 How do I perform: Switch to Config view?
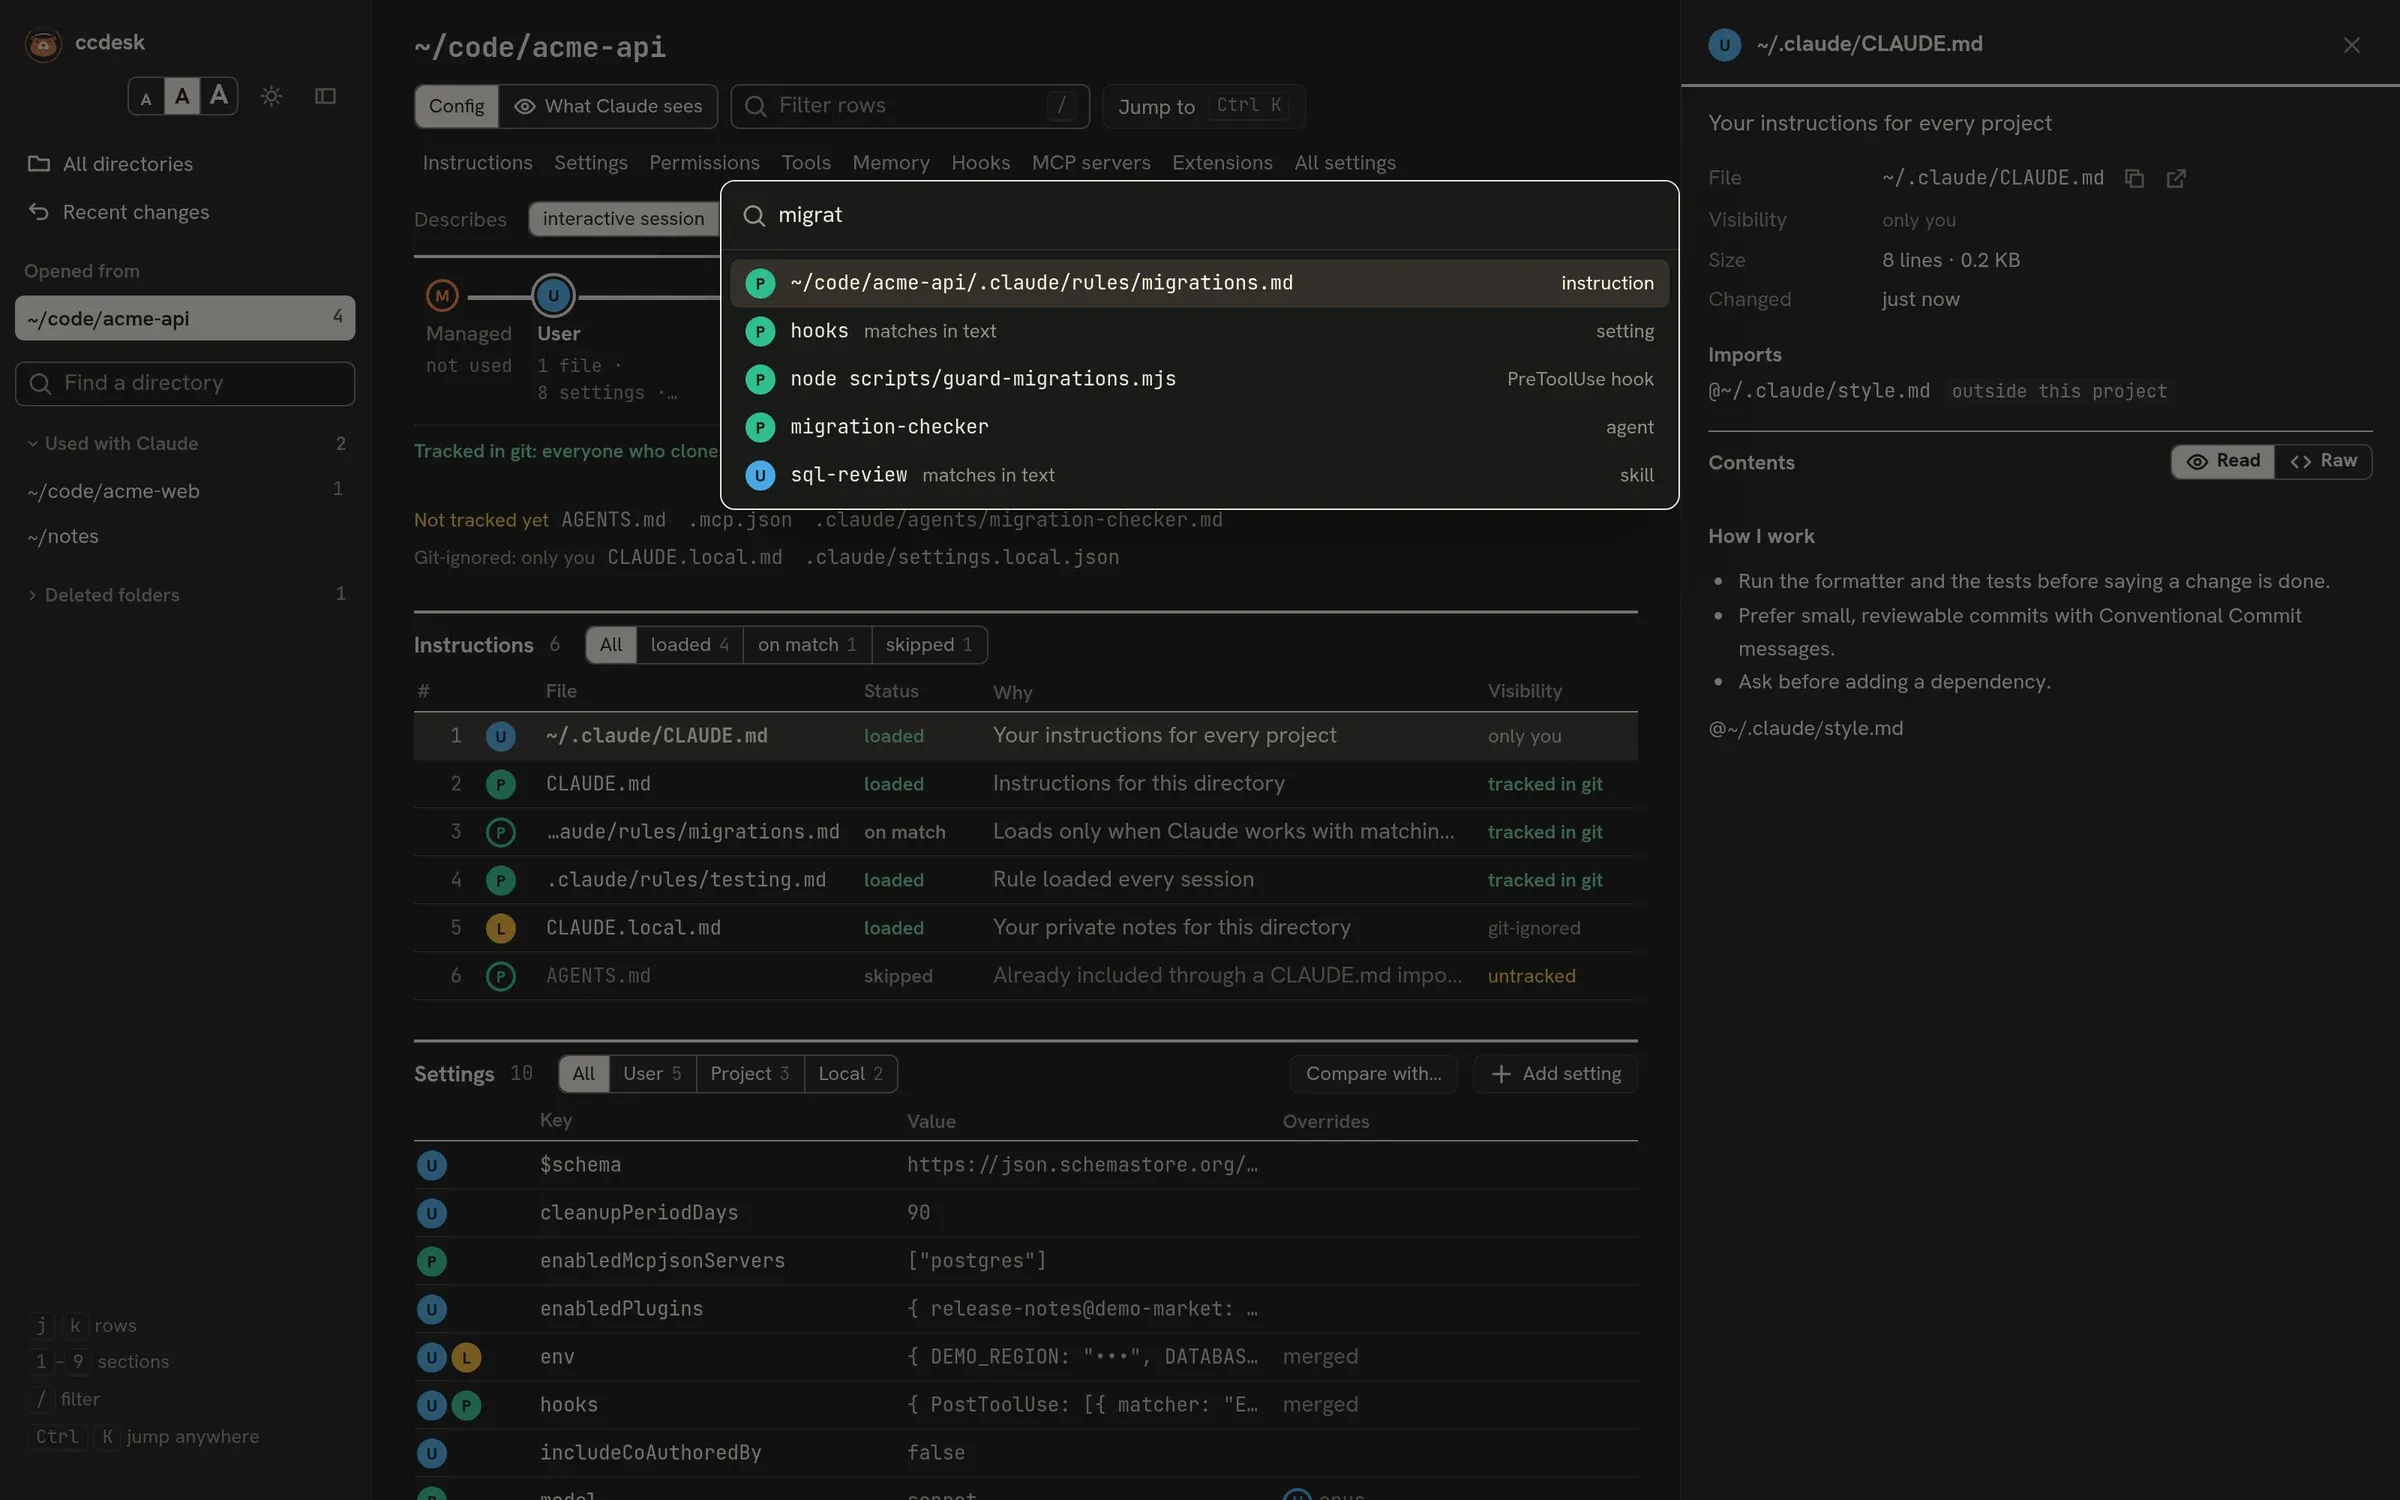[x=456, y=106]
